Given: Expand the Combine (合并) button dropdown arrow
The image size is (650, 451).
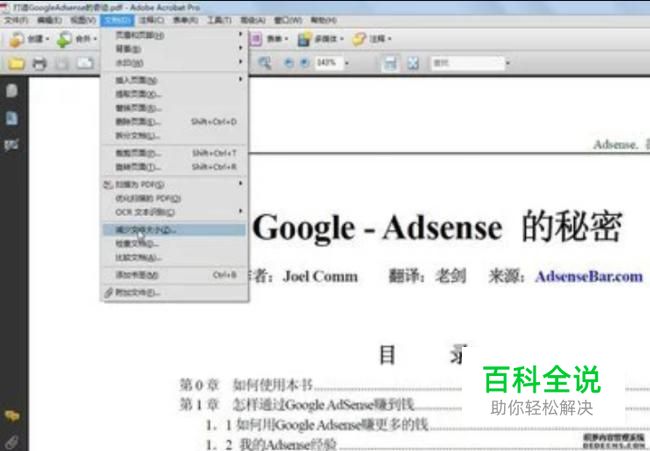Looking at the screenshot, I should (95, 39).
